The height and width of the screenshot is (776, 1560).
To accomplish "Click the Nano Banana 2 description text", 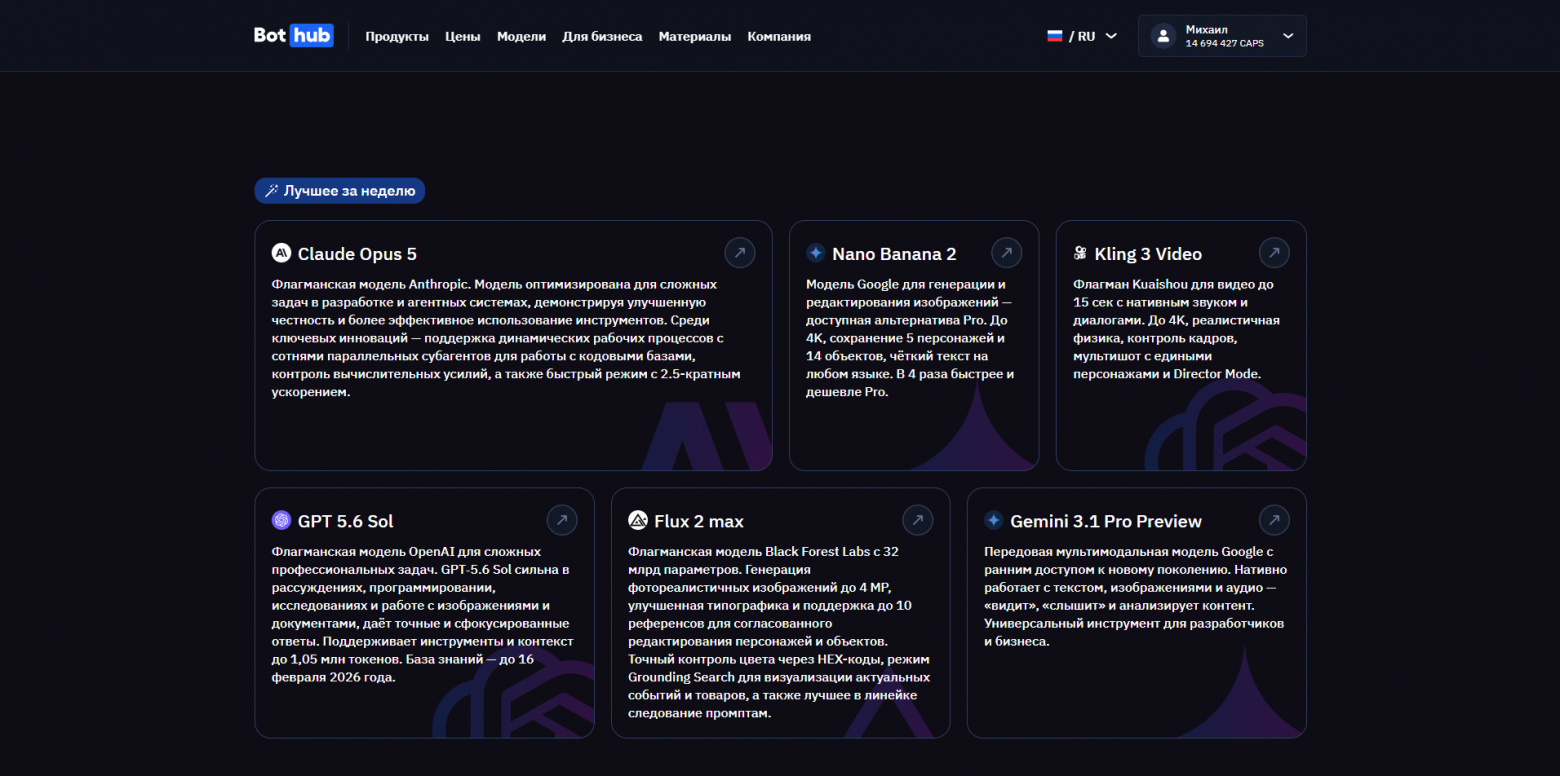I will 910,338.
